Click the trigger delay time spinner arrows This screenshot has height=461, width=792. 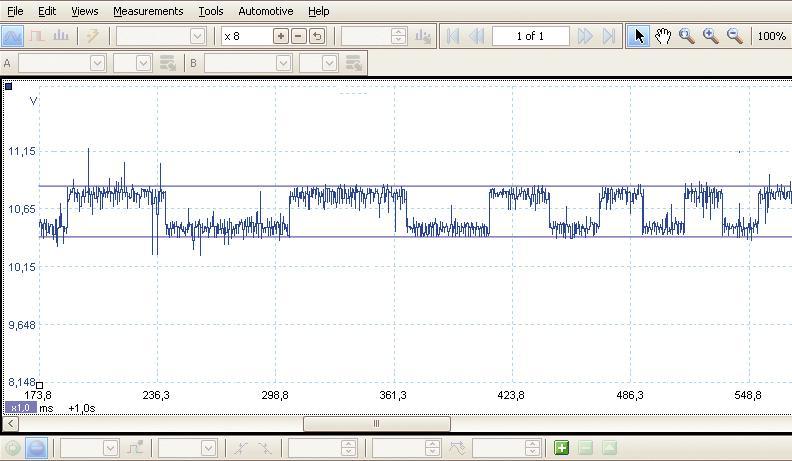(532, 448)
